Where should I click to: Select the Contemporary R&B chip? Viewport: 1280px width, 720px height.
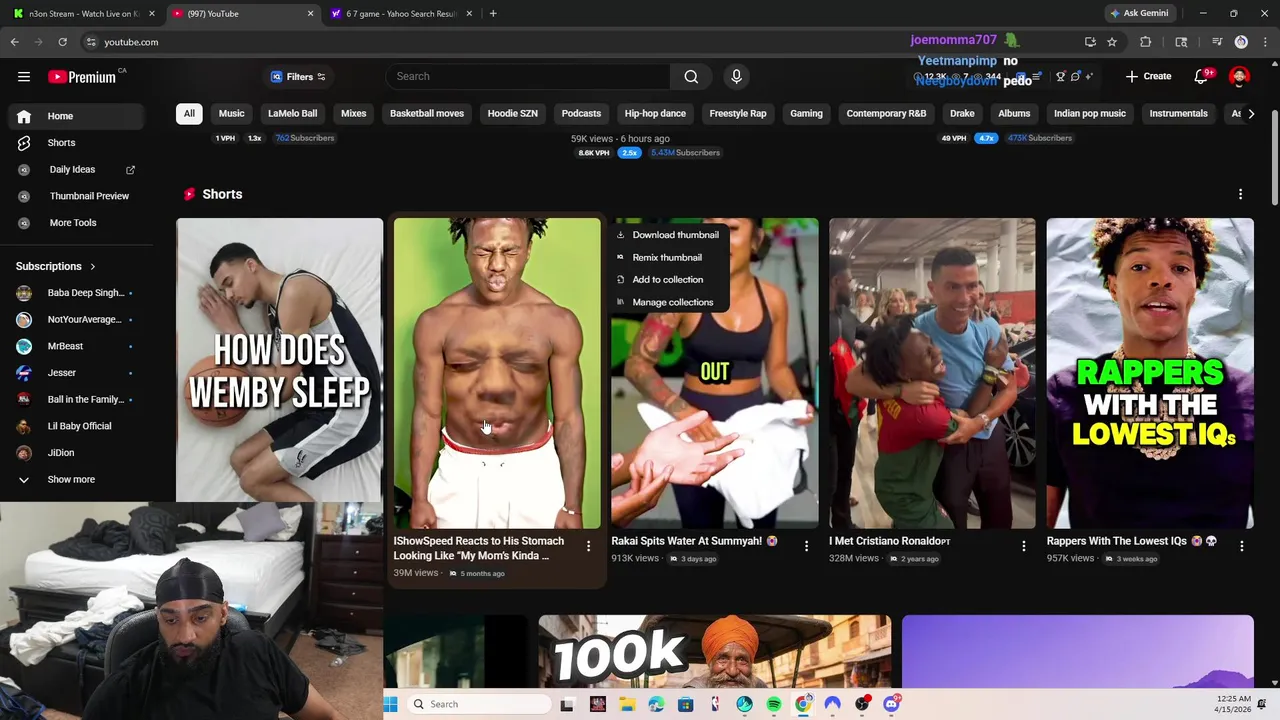886,113
